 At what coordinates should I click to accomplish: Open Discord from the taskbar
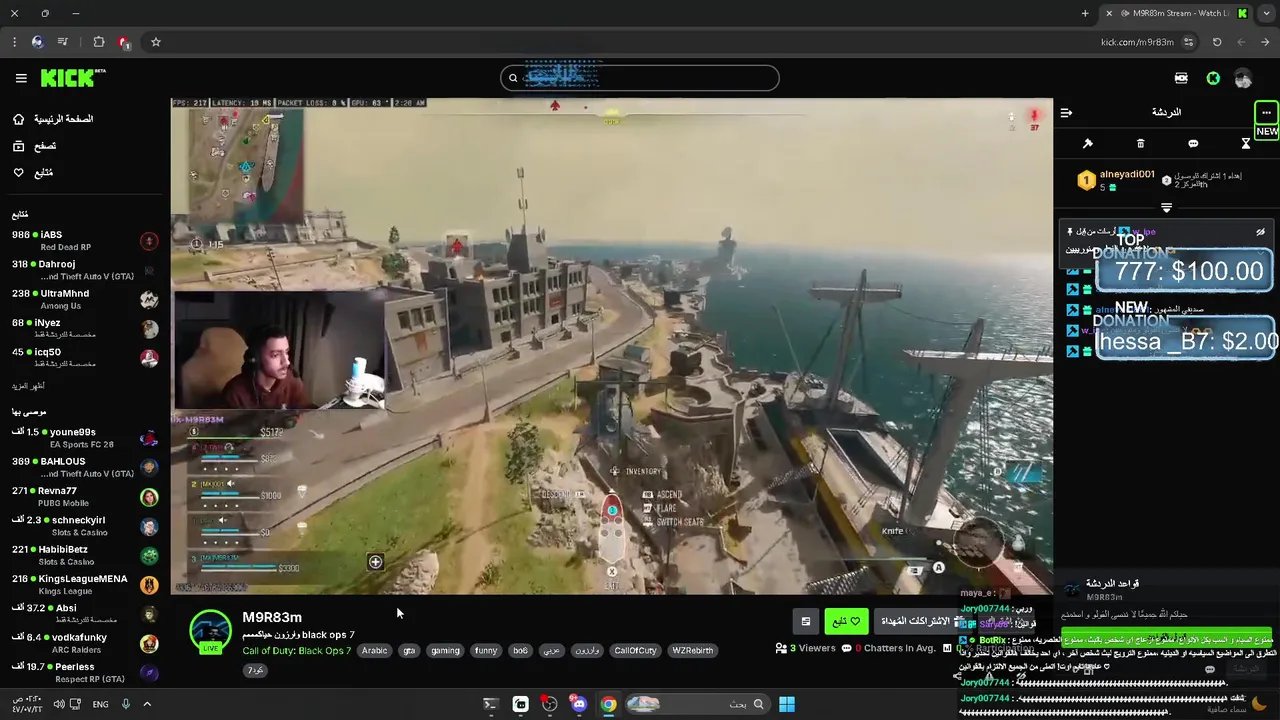579,704
